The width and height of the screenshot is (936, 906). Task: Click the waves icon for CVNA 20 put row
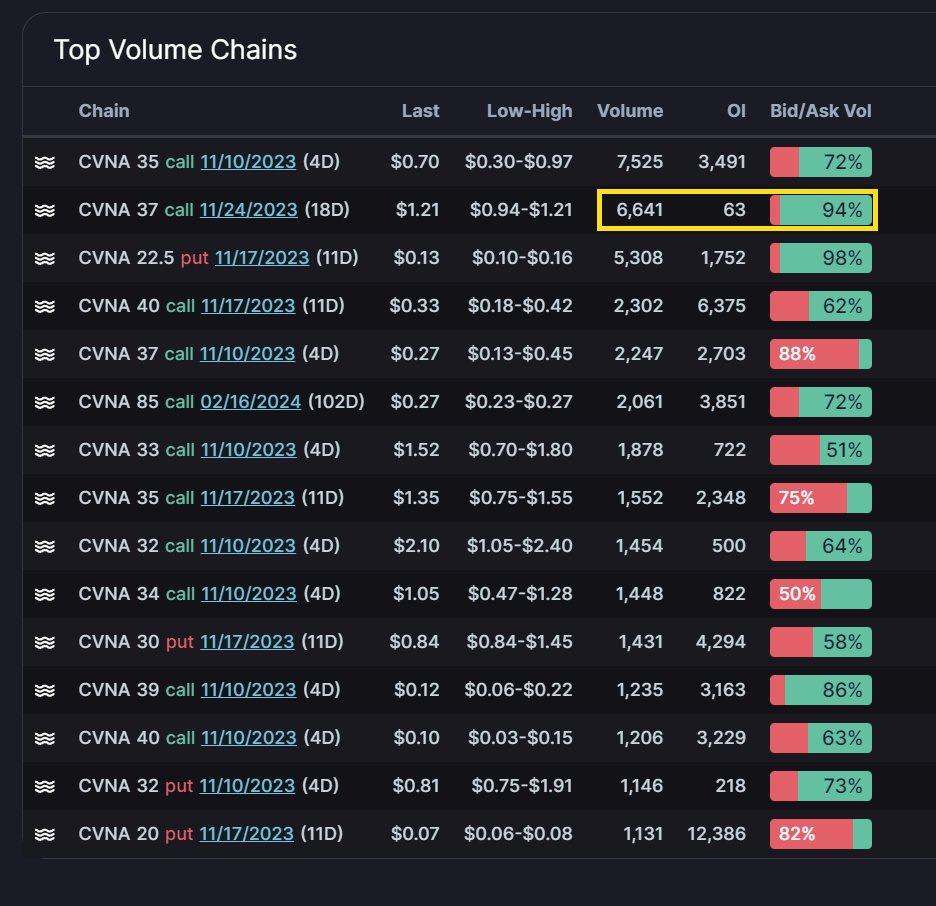pyautogui.click(x=45, y=834)
